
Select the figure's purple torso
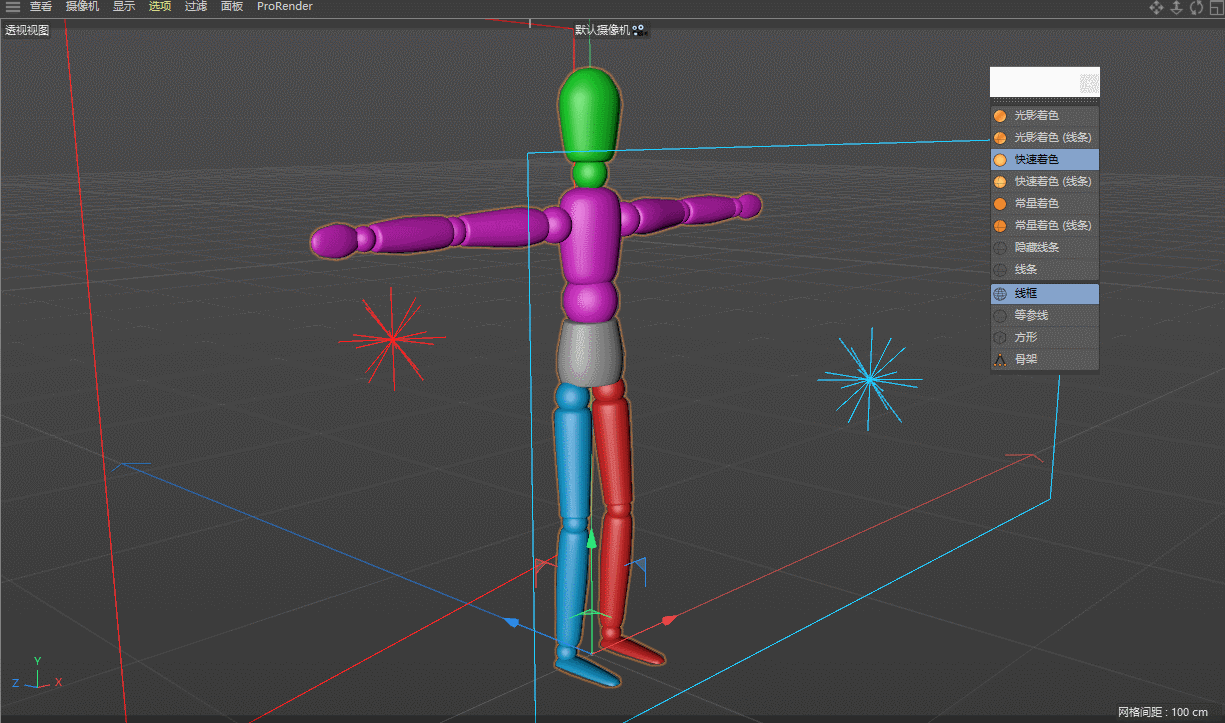click(x=590, y=238)
